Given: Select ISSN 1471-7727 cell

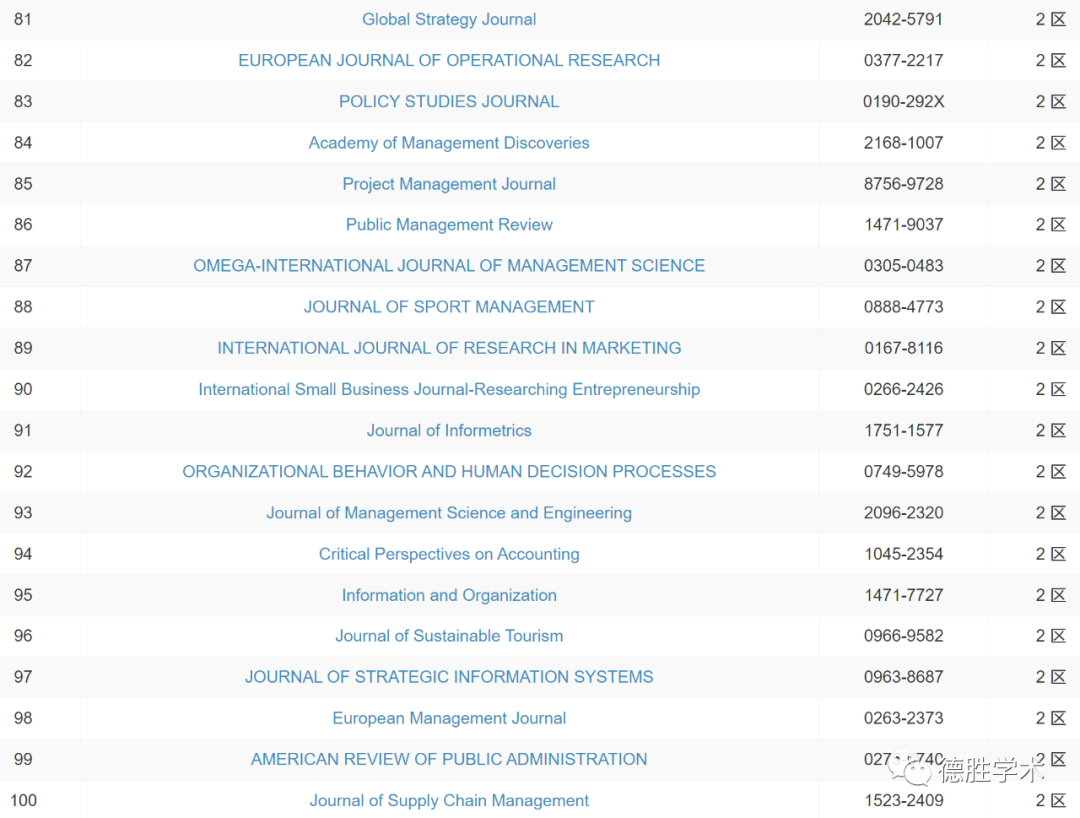Looking at the screenshot, I should click(x=903, y=595).
